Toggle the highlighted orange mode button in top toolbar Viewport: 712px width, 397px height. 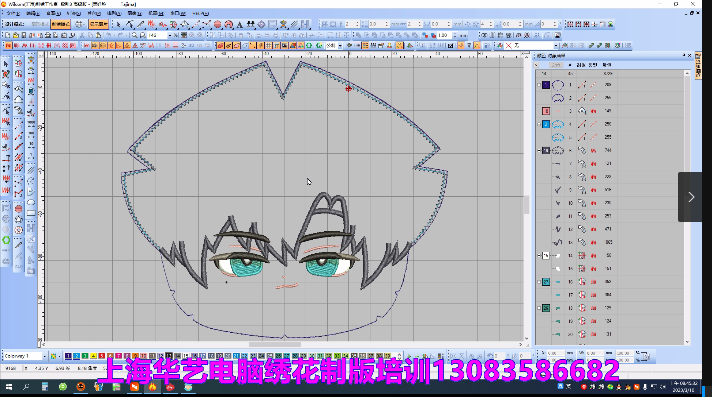pos(60,24)
